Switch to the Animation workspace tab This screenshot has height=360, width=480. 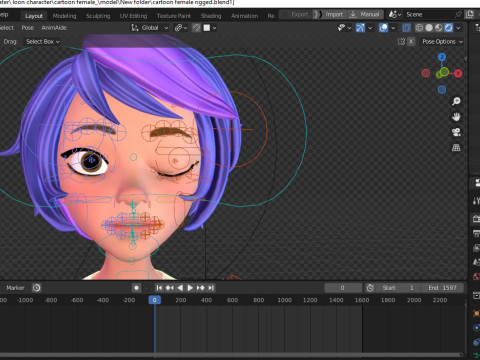[244, 16]
